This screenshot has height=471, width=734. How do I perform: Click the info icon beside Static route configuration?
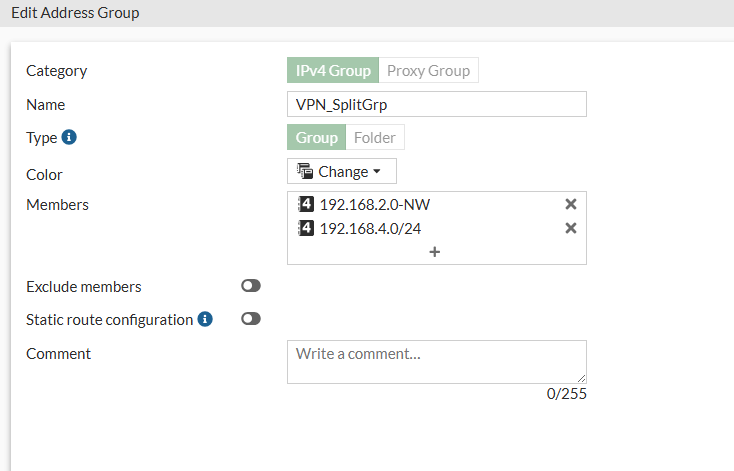(205, 320)
